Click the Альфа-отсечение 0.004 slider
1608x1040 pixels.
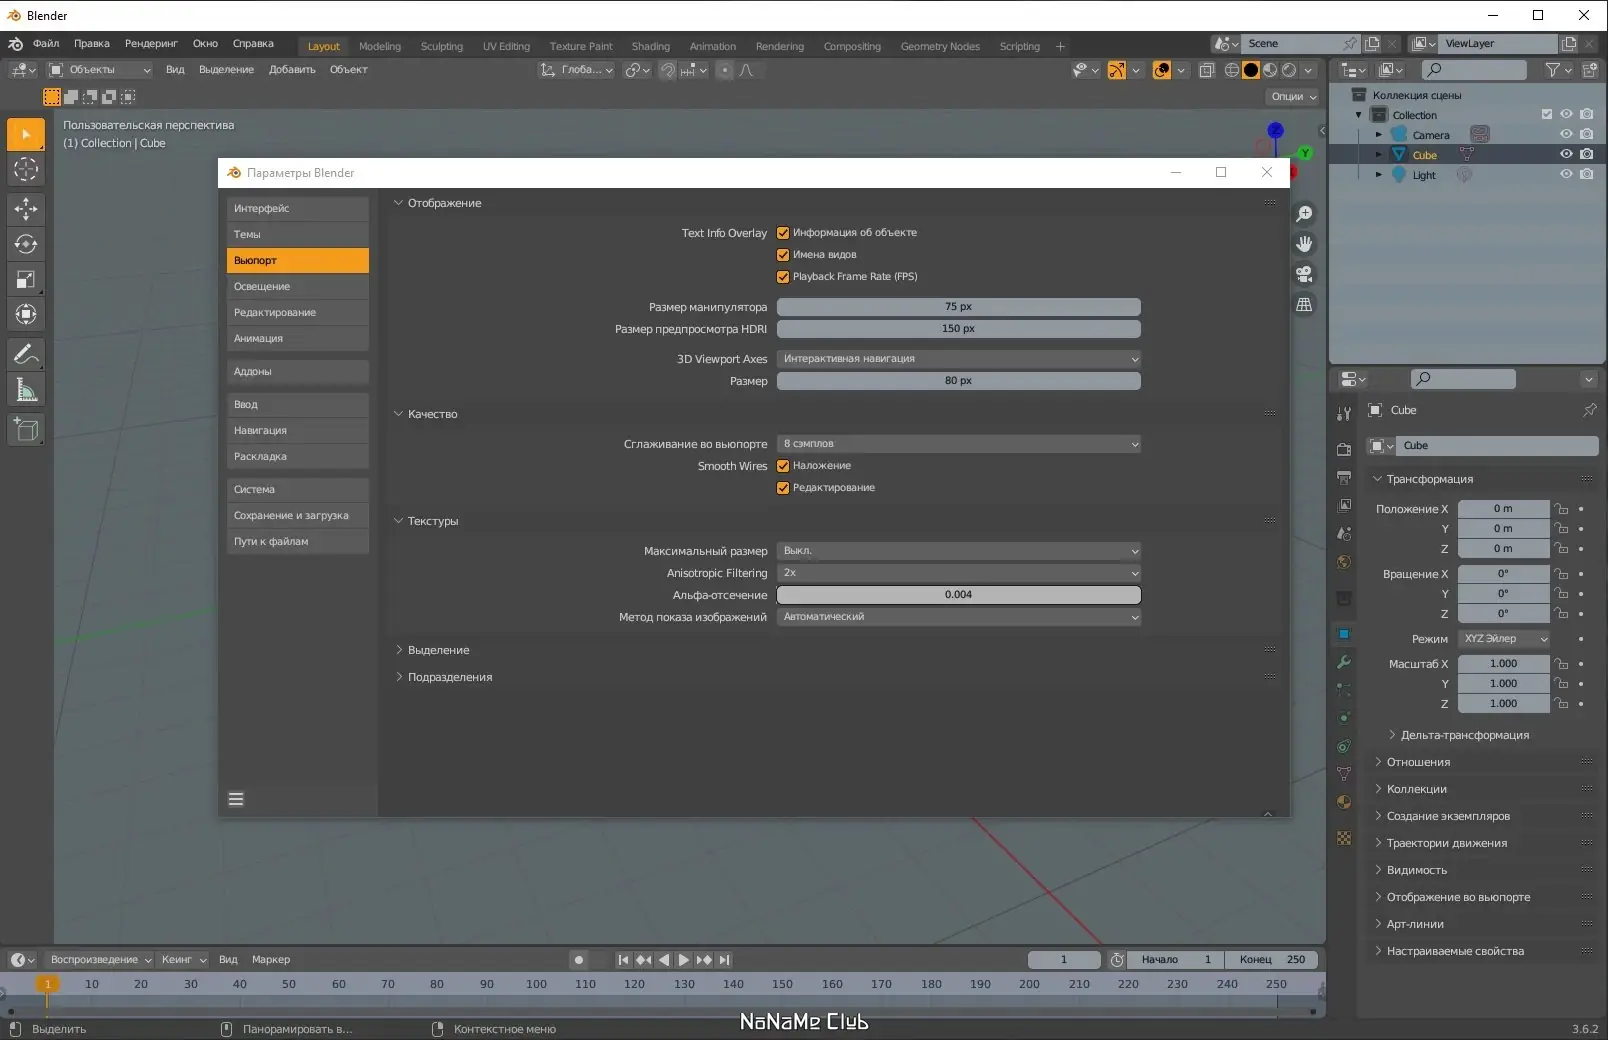tap(959, 595)
